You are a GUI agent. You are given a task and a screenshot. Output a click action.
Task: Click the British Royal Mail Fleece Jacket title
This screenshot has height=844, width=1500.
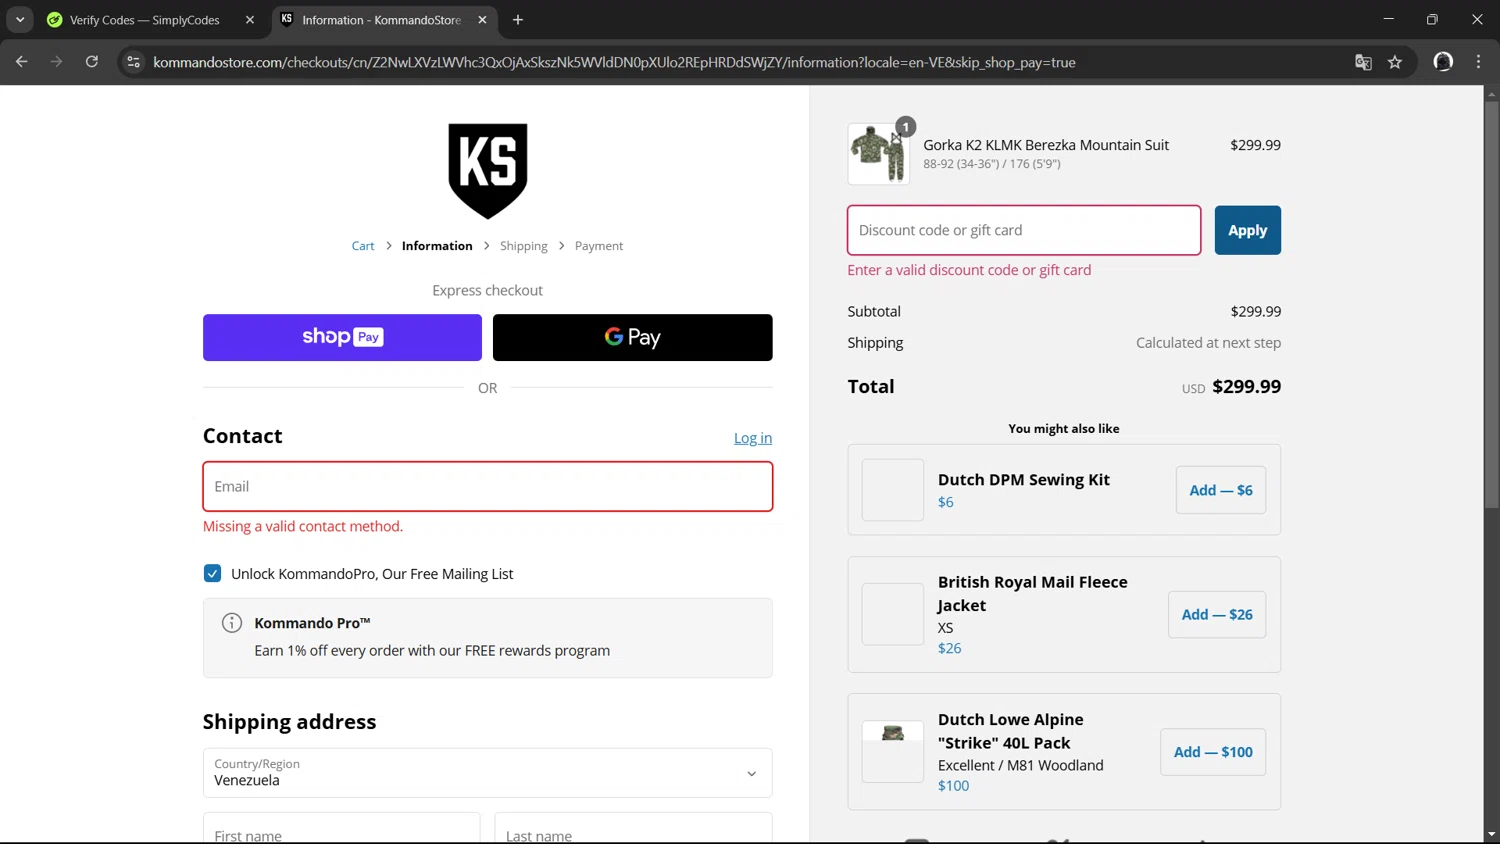(x=1032, y=594)
